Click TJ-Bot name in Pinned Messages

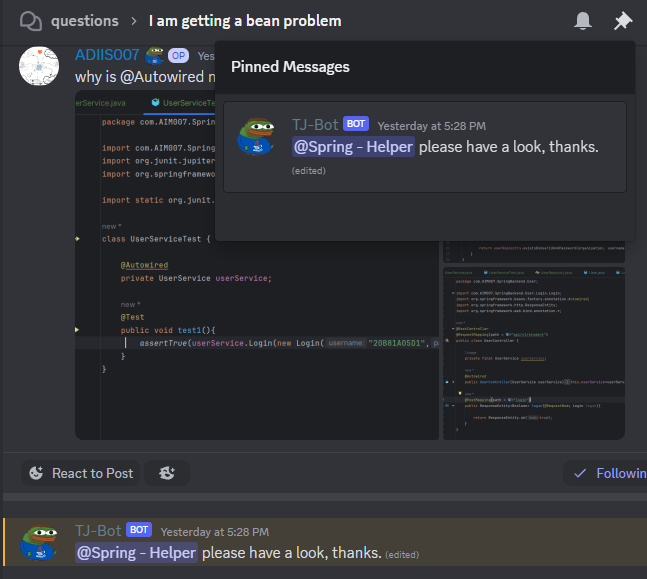pos(315,125)
